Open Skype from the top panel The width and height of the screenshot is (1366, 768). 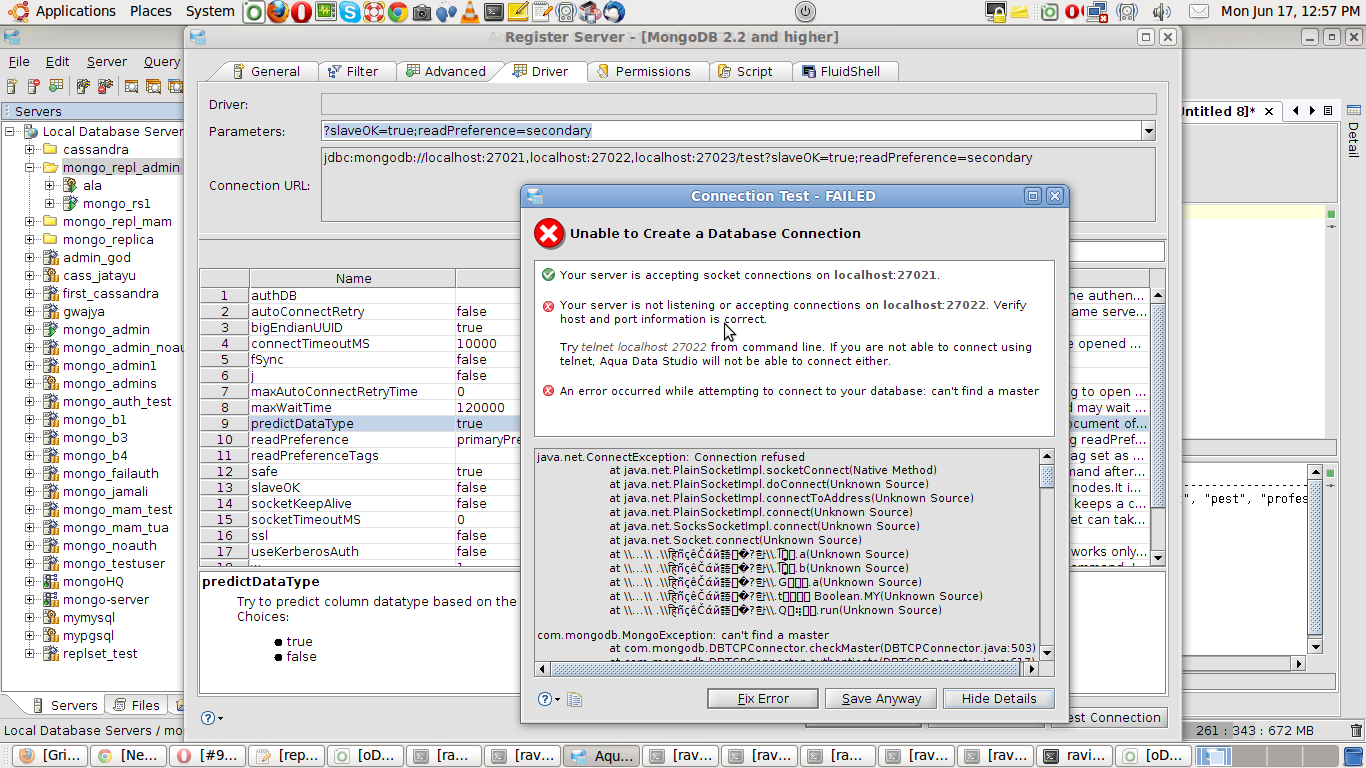pyautogui.click(x=349, y=12)
